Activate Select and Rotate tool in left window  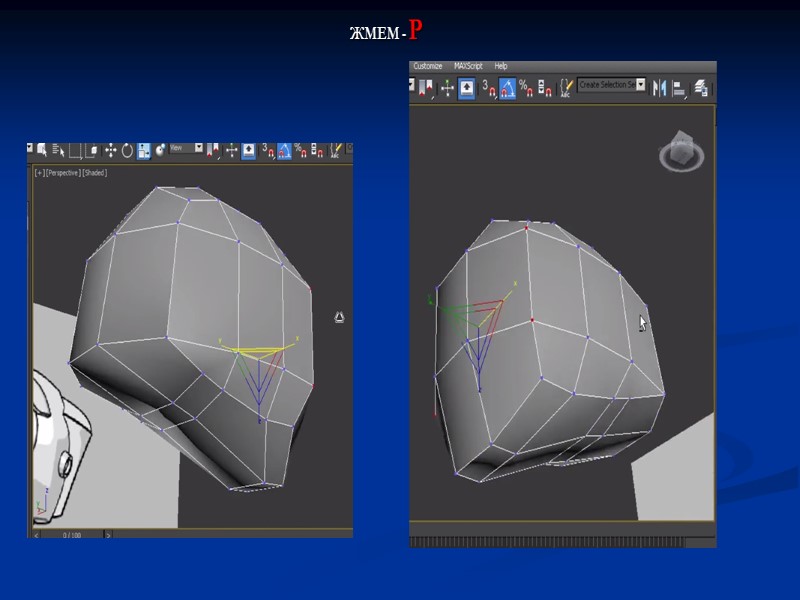coord(127,150)
